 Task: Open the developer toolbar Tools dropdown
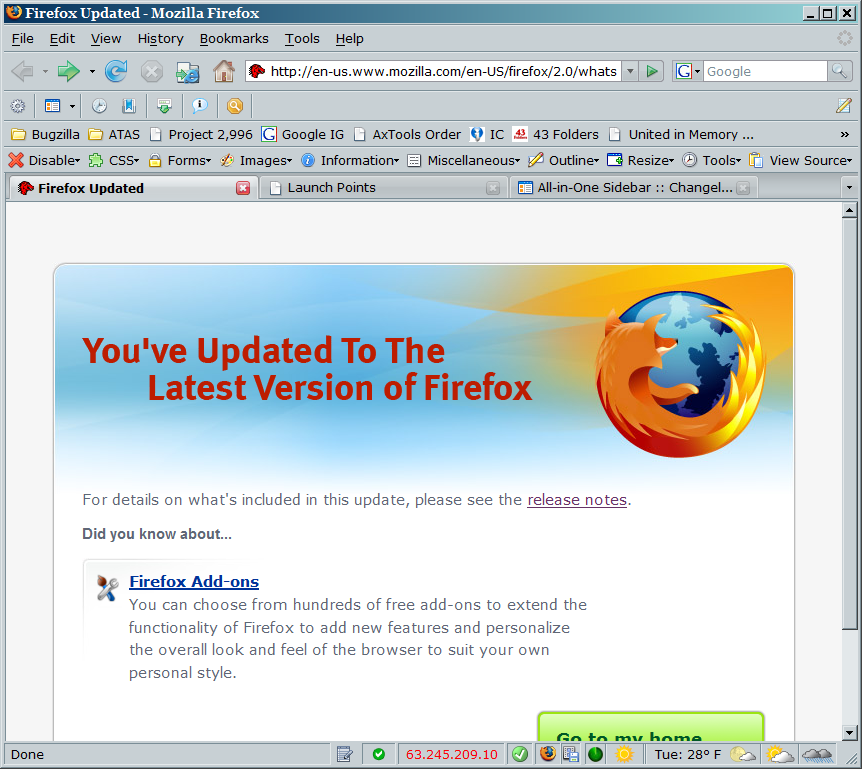(x=711, y=161)
